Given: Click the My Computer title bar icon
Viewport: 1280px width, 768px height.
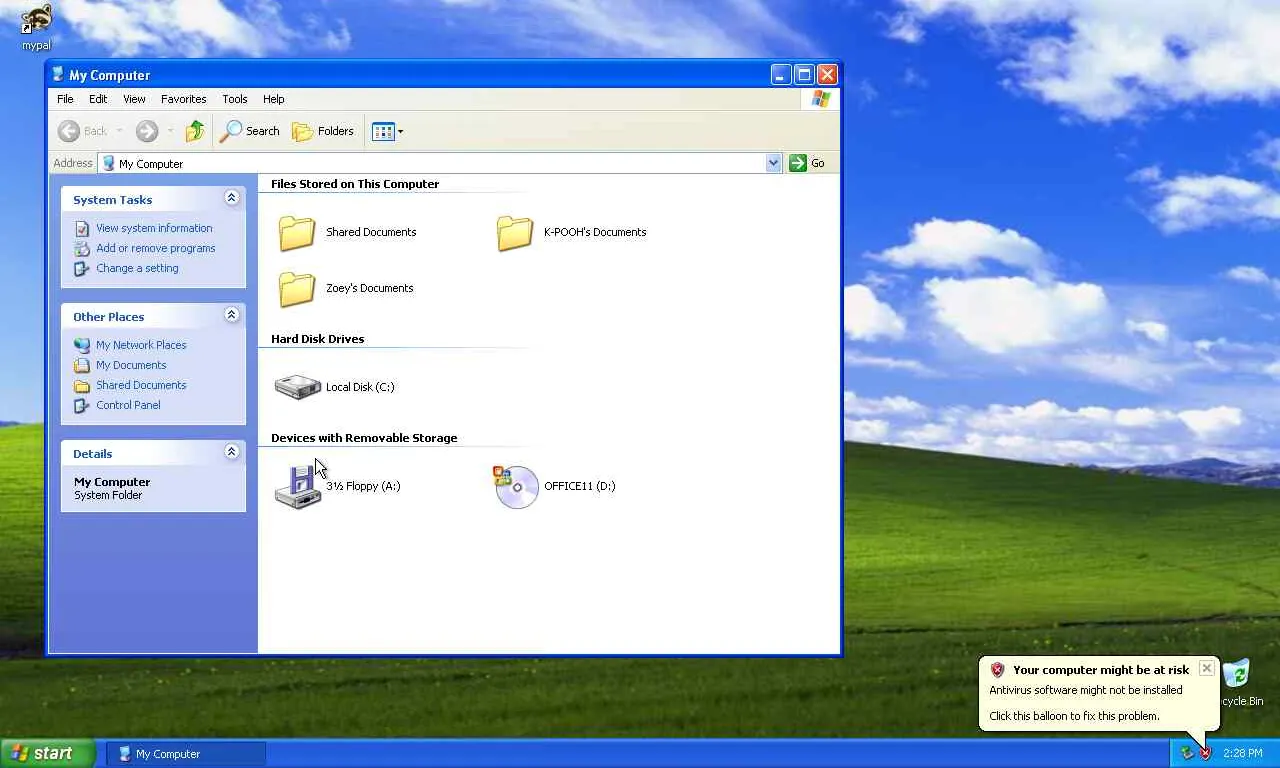Looking at the screenshot, I should click(x=58, y=75).
